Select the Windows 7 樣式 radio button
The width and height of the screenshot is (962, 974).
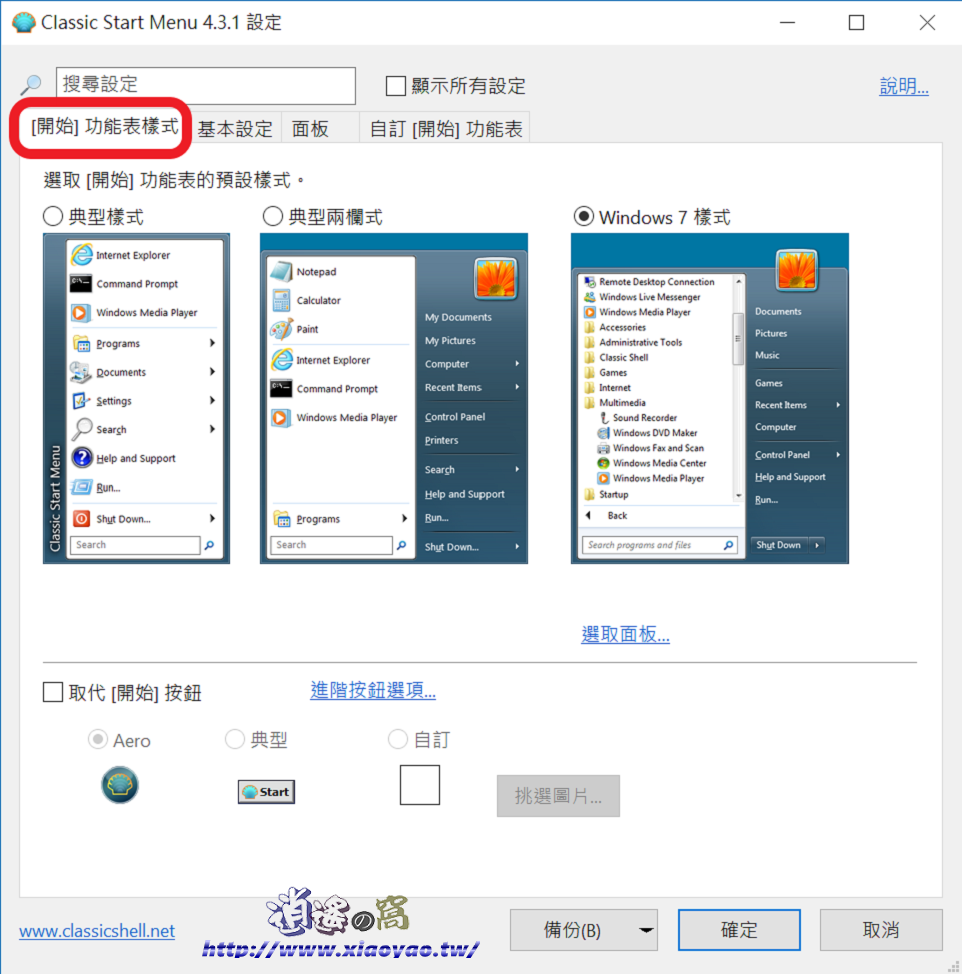[x=583, y=217]
